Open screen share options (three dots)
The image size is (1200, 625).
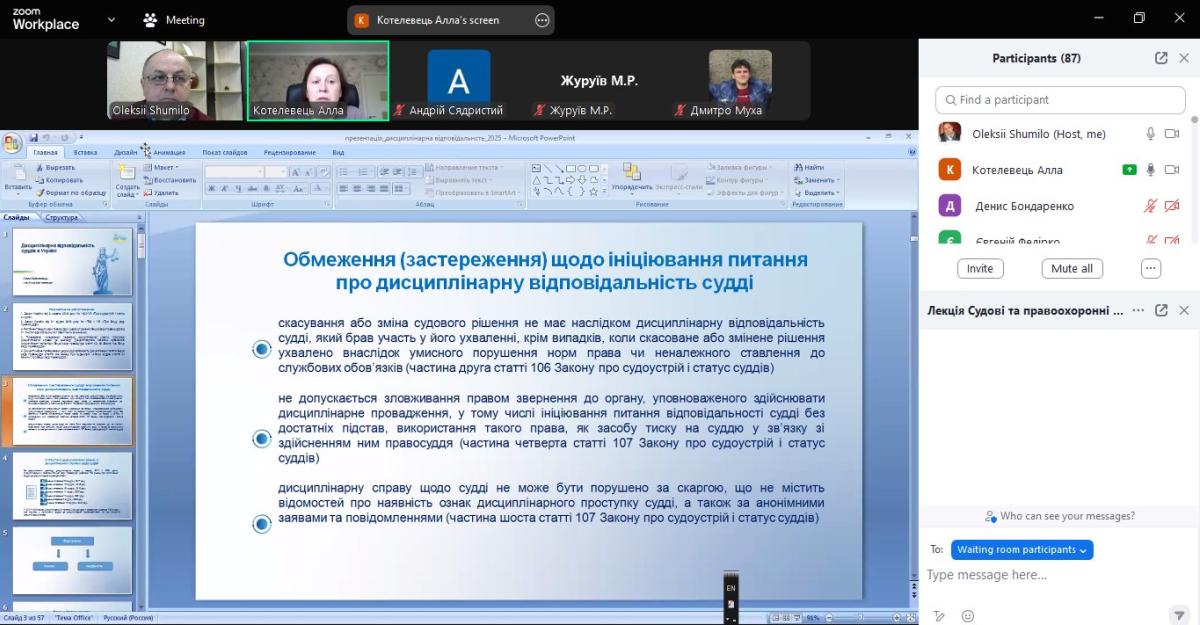[542, 20]
